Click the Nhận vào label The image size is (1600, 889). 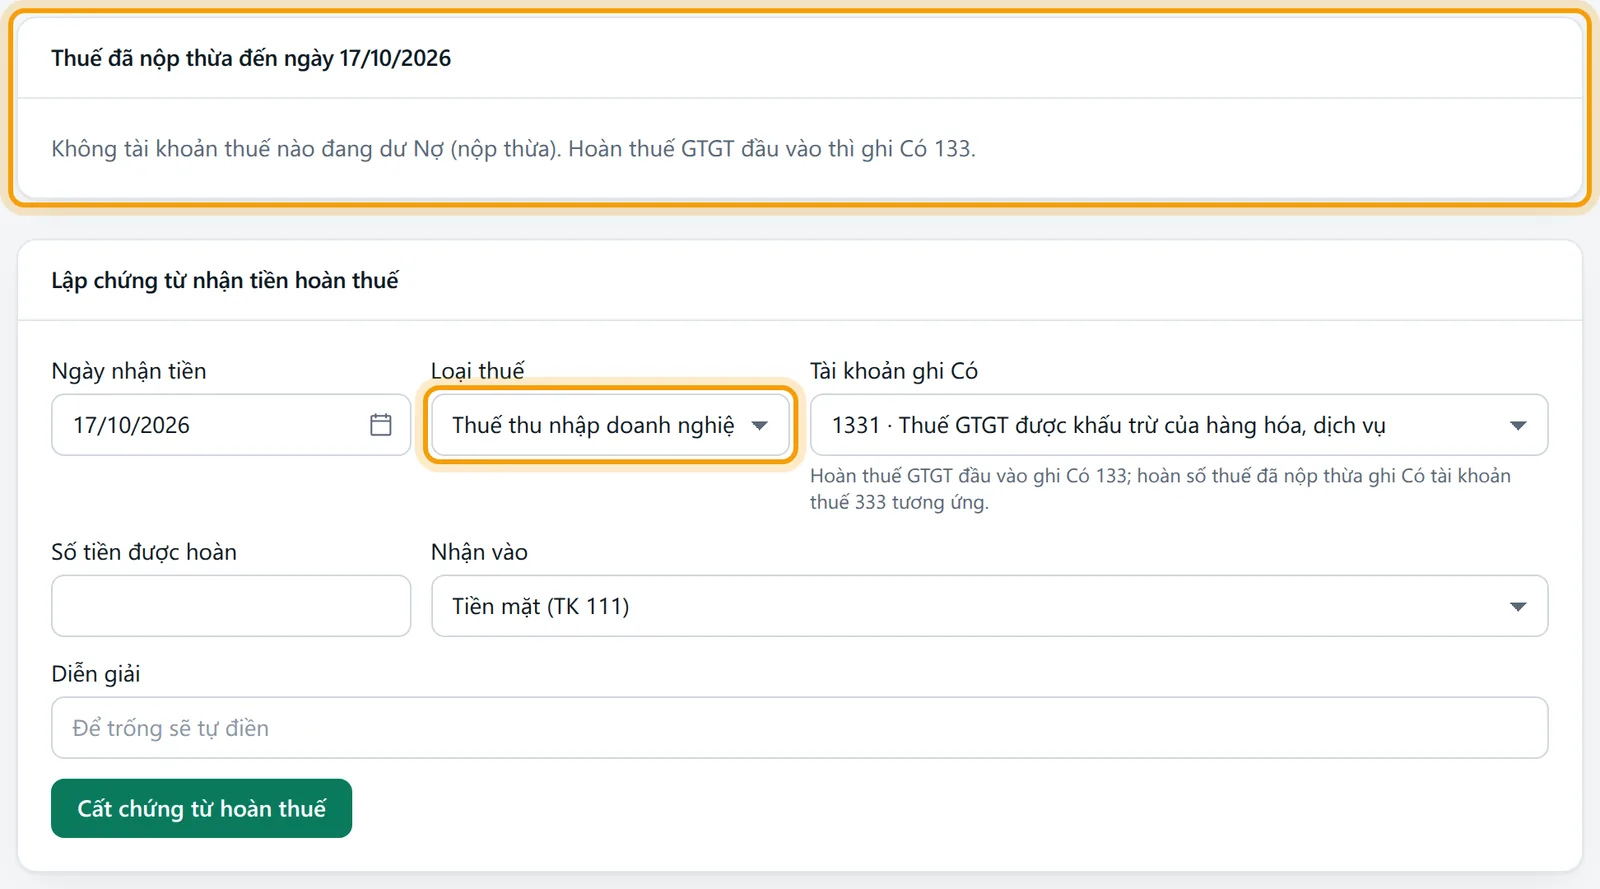[480, 552]
